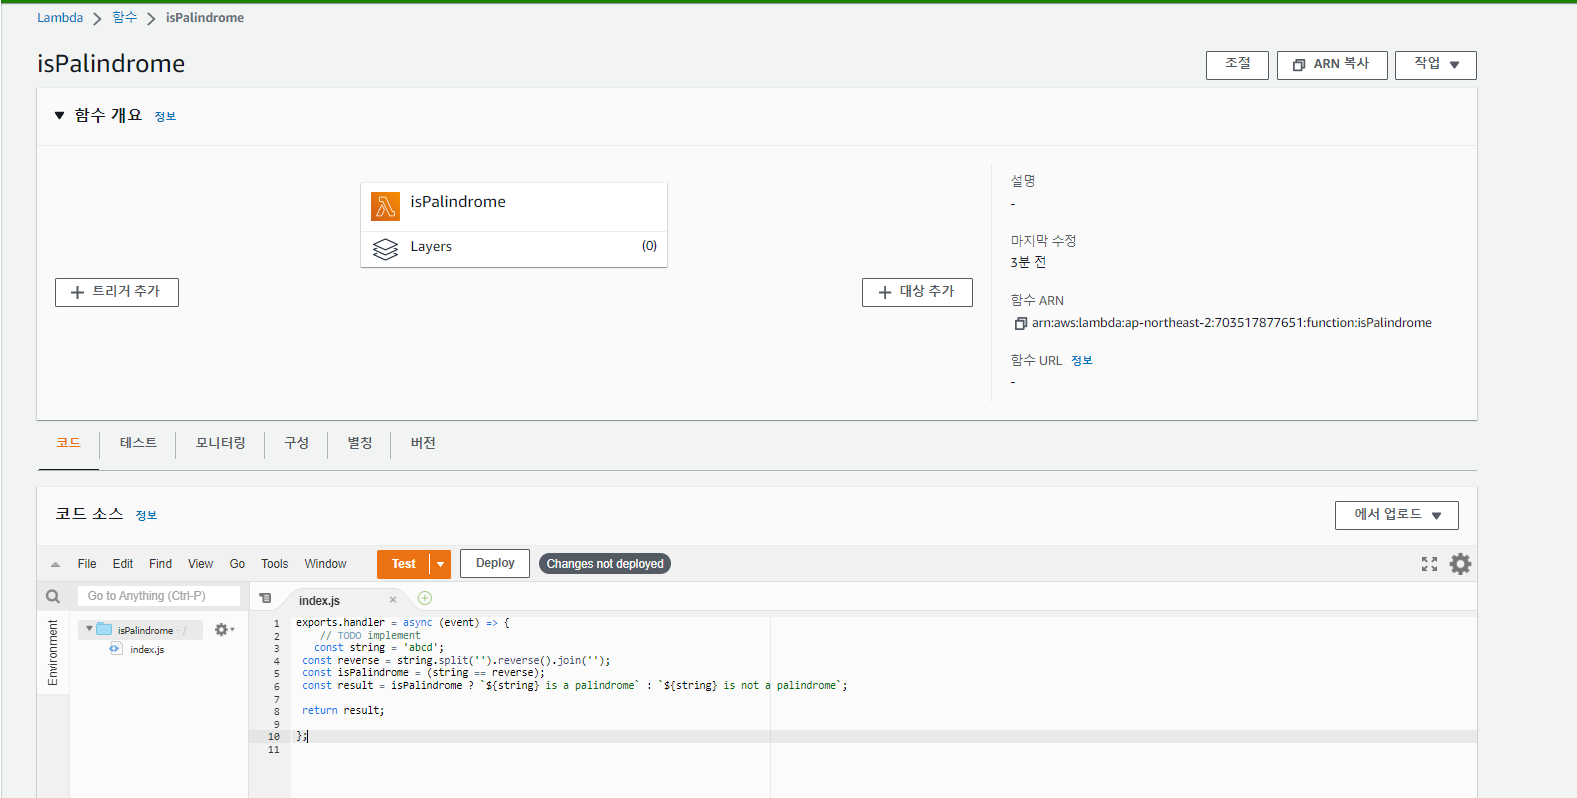Click line number 10 in gutter

click(x=273, y=736)
